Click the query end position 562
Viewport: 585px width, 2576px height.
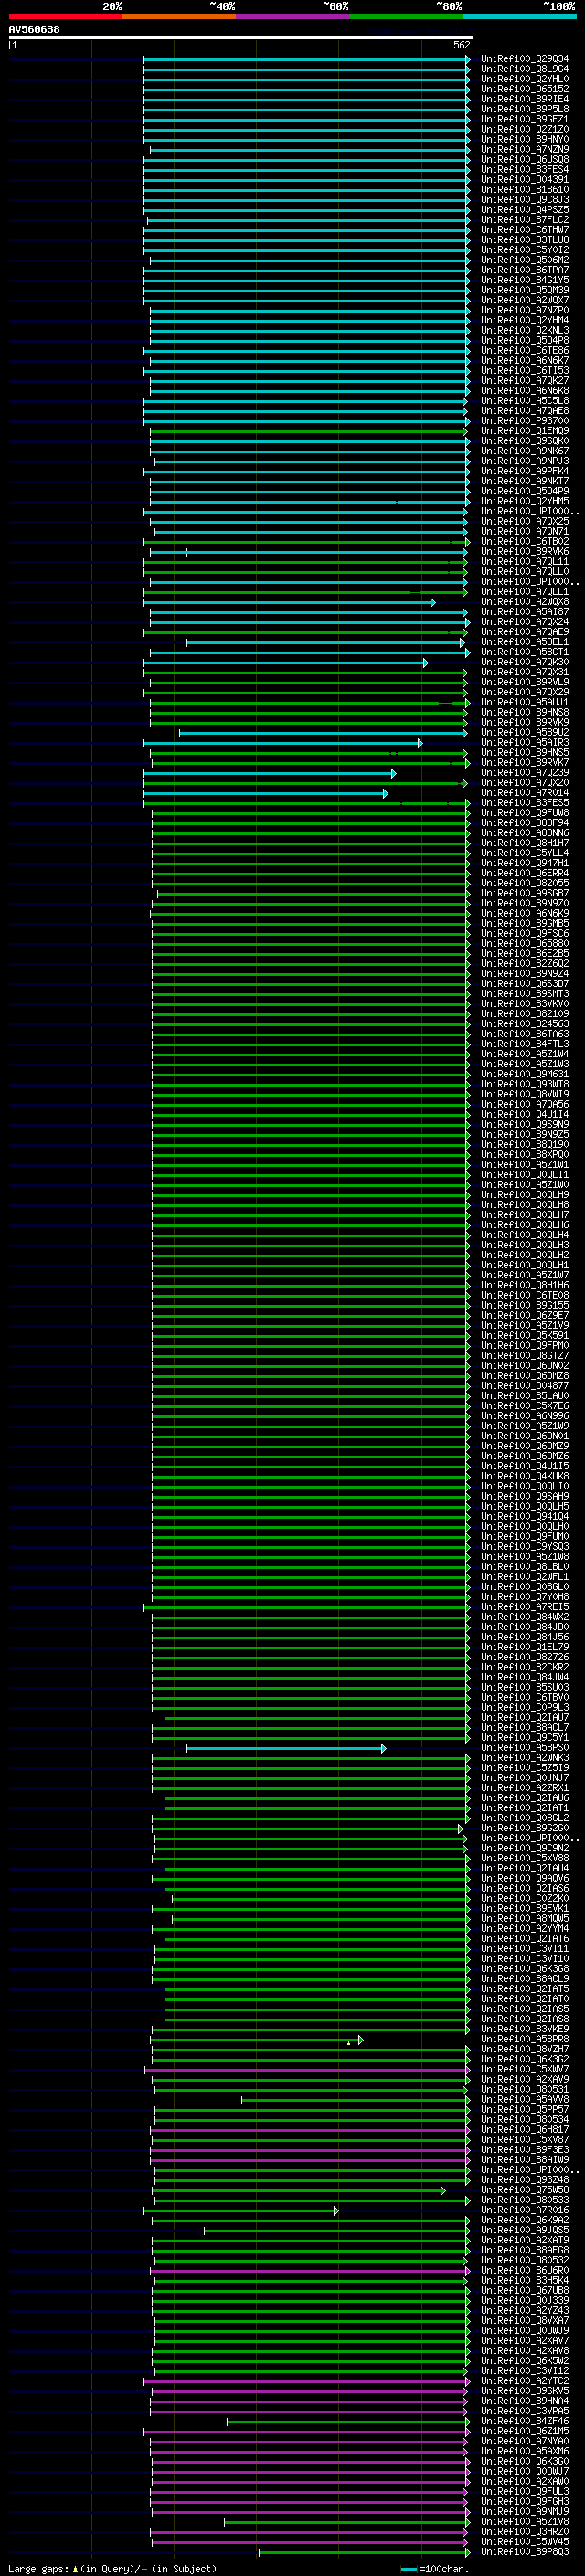click(x=462, y=45)
